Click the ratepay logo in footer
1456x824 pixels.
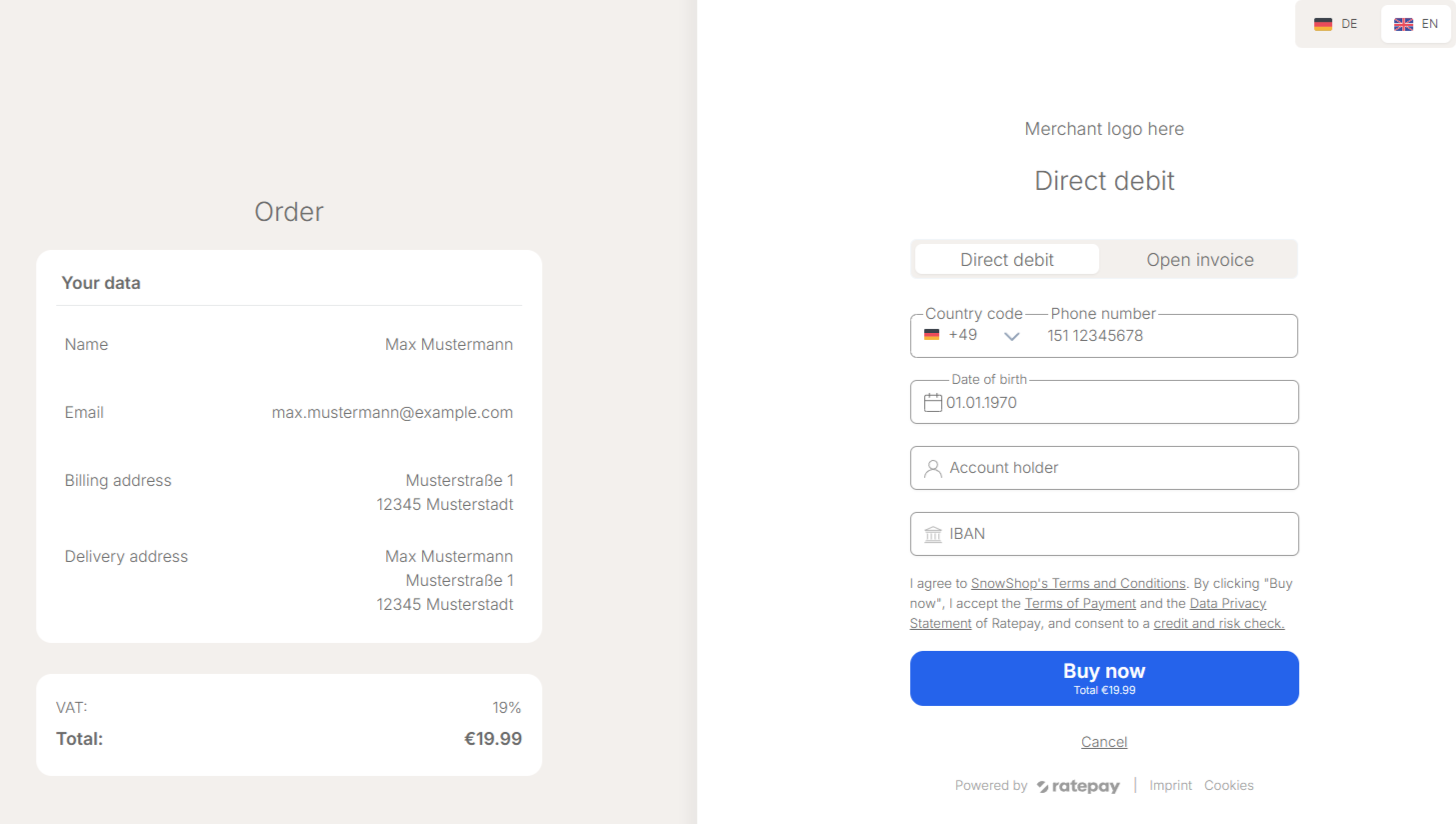(x=1078, y=786)
